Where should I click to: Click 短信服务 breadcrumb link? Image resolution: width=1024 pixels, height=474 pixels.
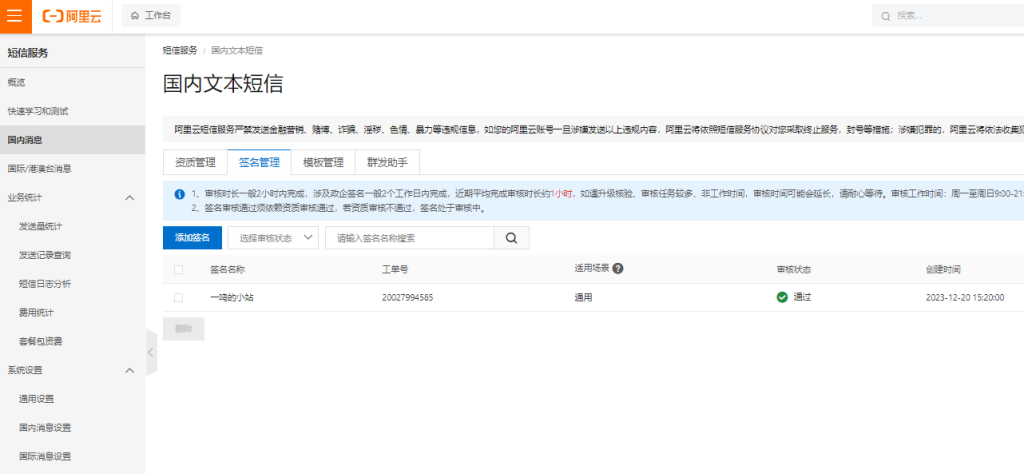tap(180, 50)
